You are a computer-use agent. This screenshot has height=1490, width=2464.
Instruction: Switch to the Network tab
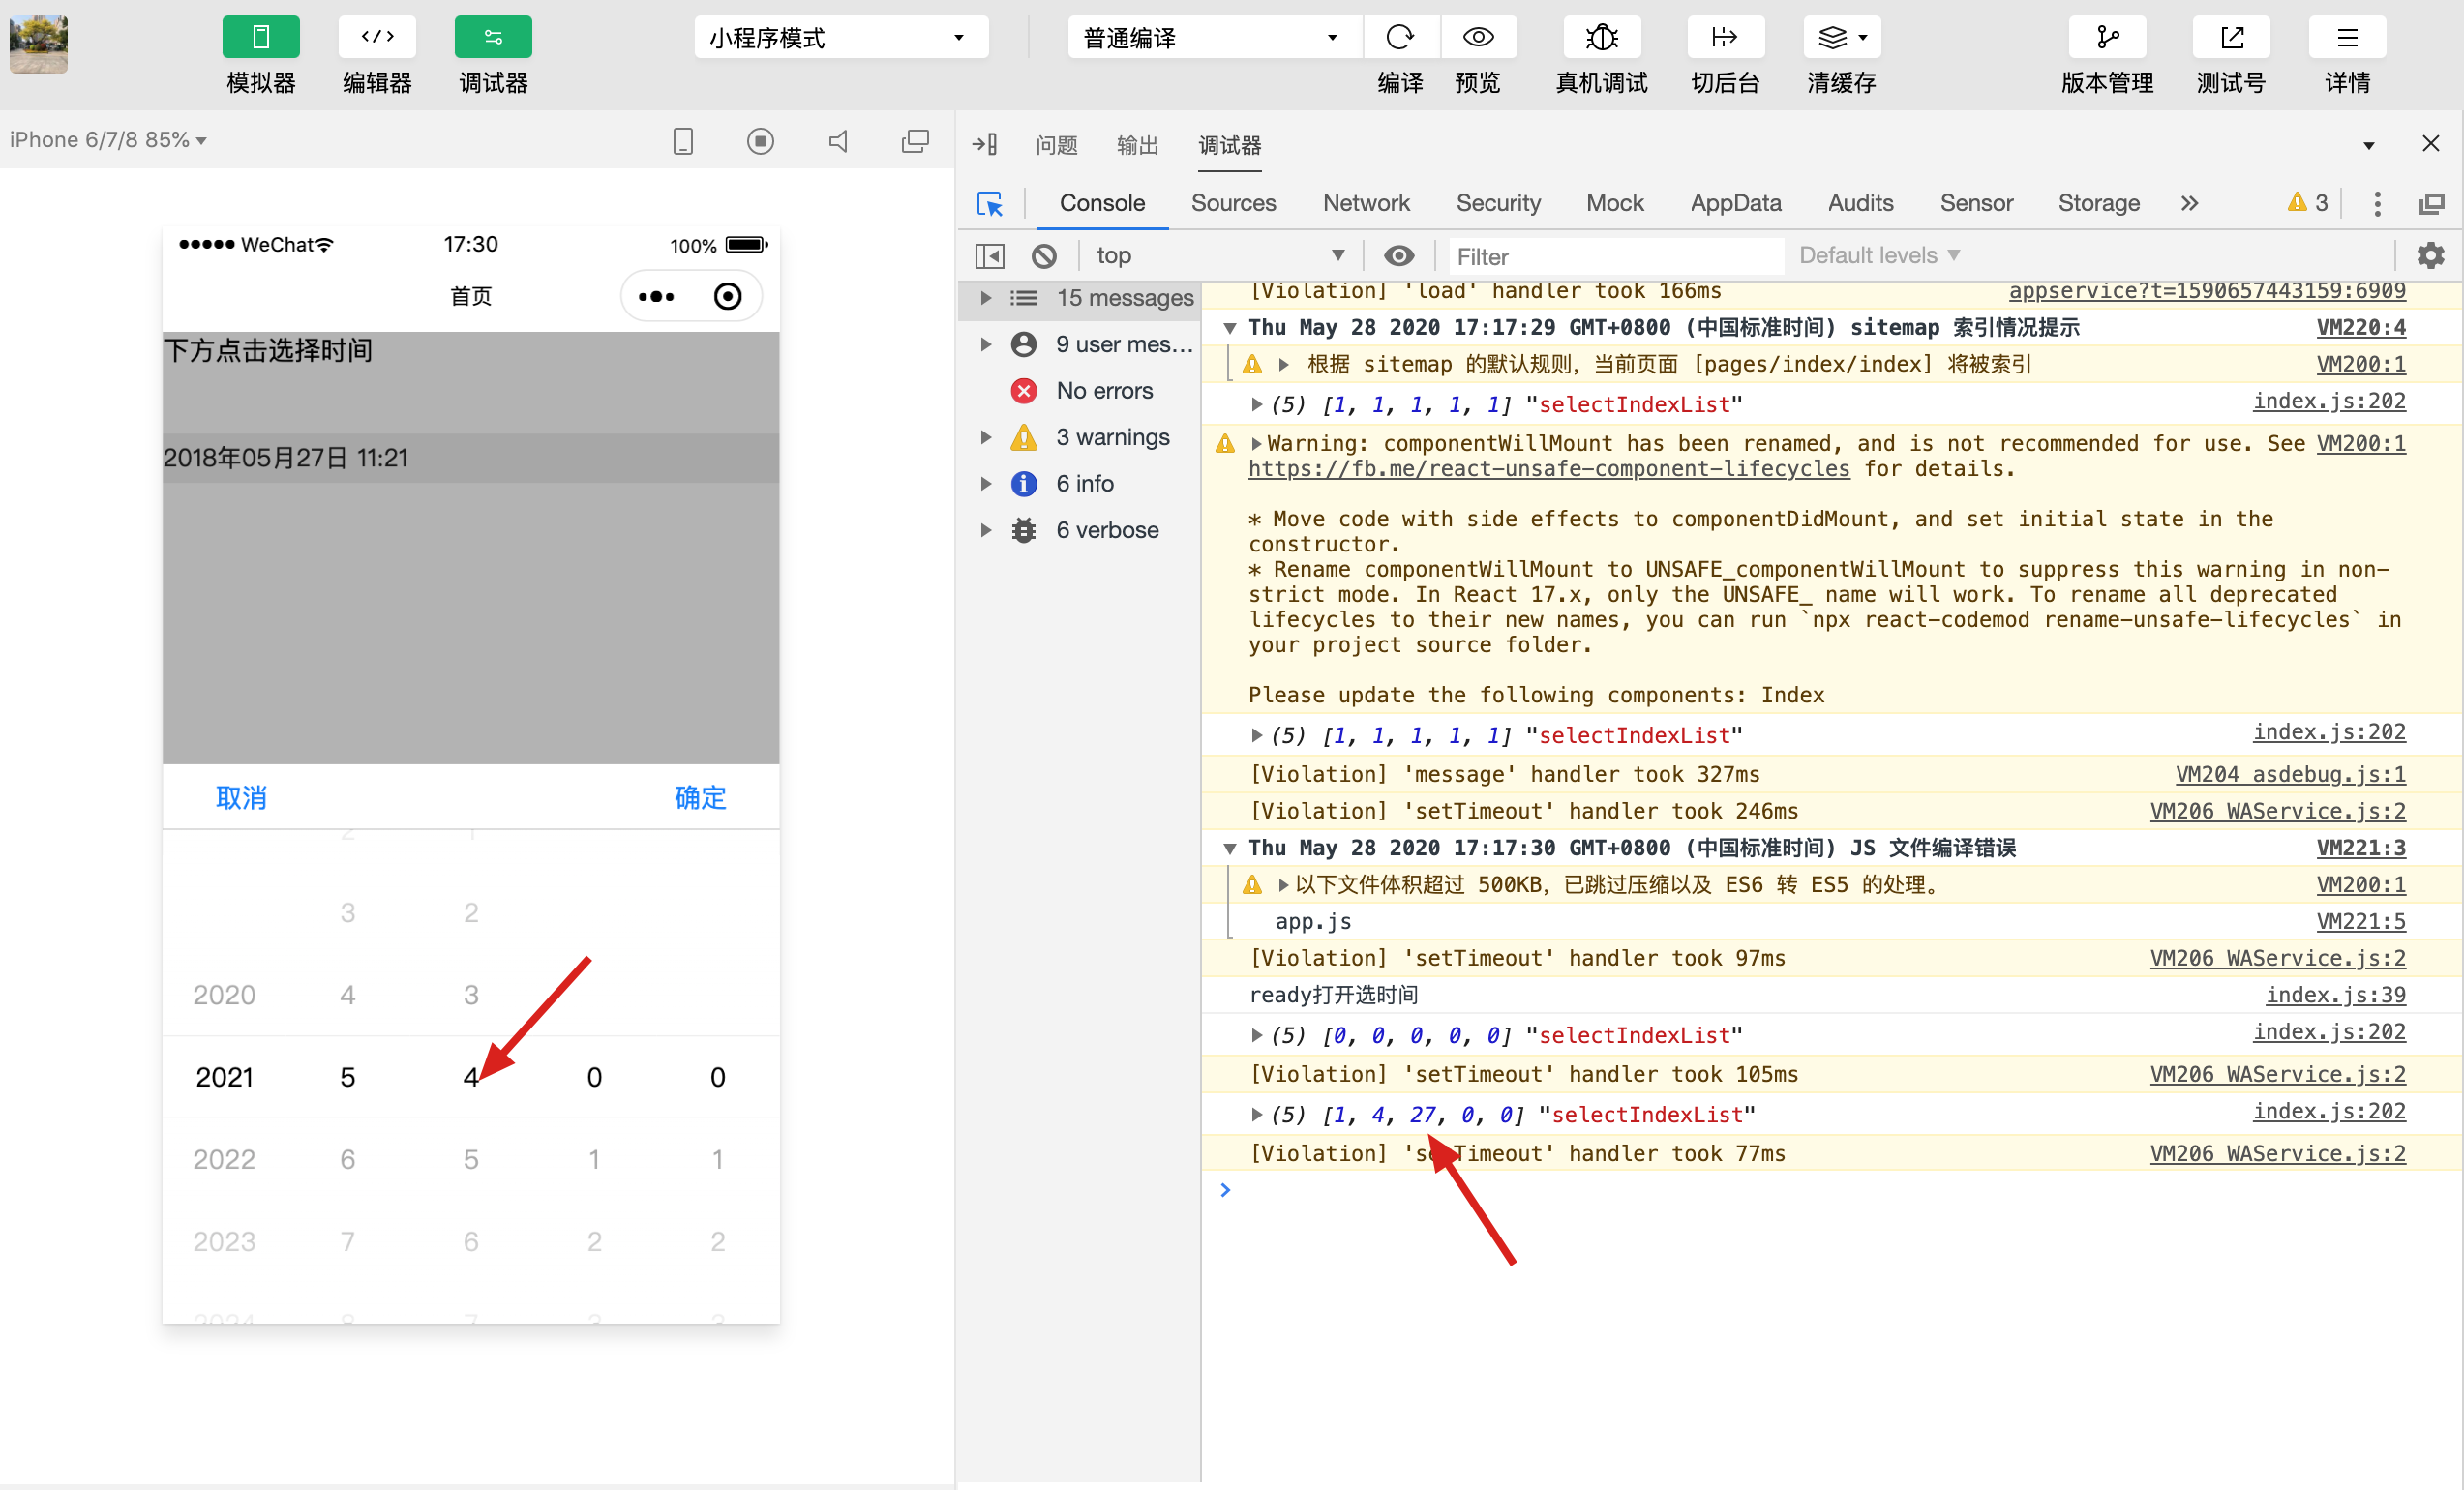pyautogui.click(x=1366, y=202)
